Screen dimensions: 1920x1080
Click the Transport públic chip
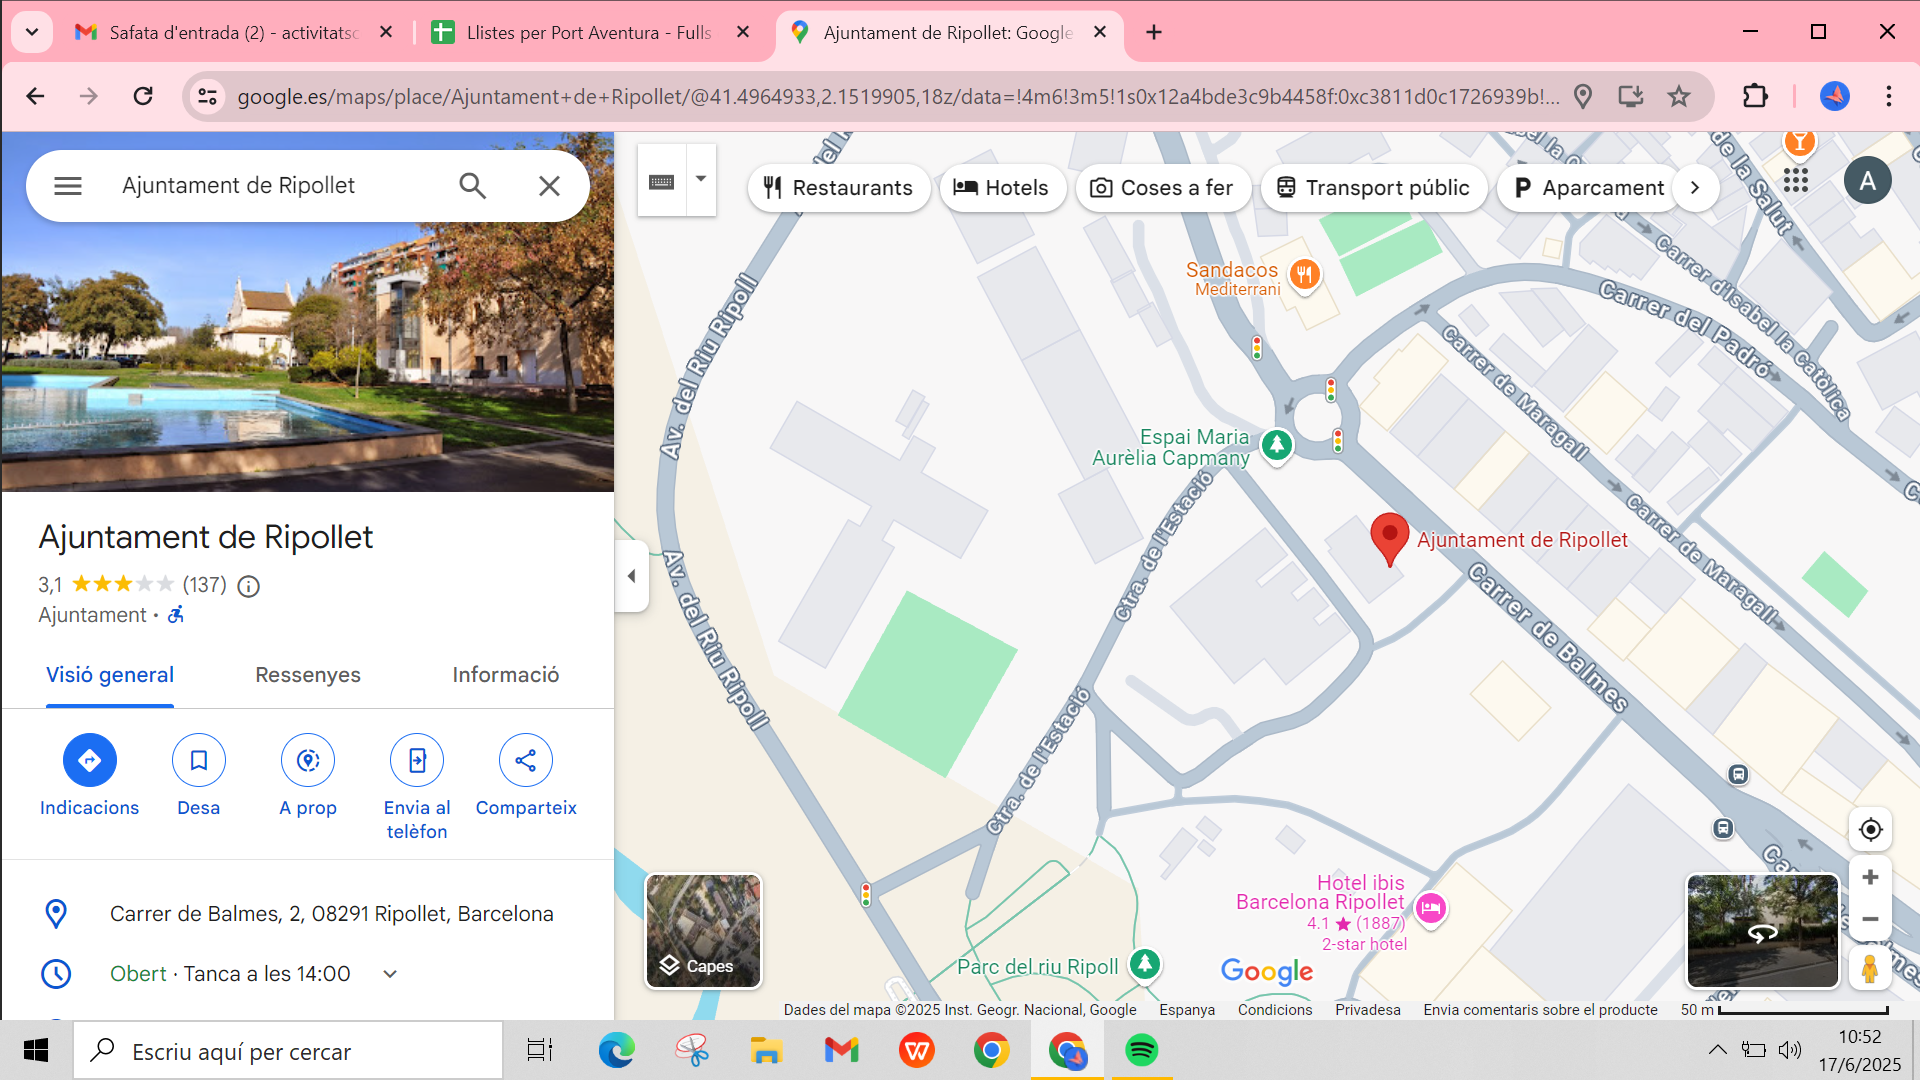coord(1373,188)
